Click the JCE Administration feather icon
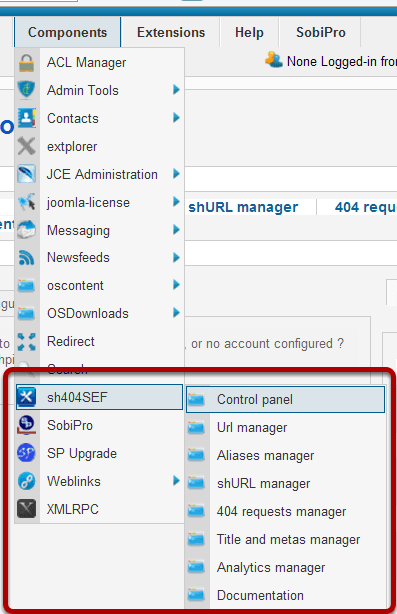 point(26,174)
